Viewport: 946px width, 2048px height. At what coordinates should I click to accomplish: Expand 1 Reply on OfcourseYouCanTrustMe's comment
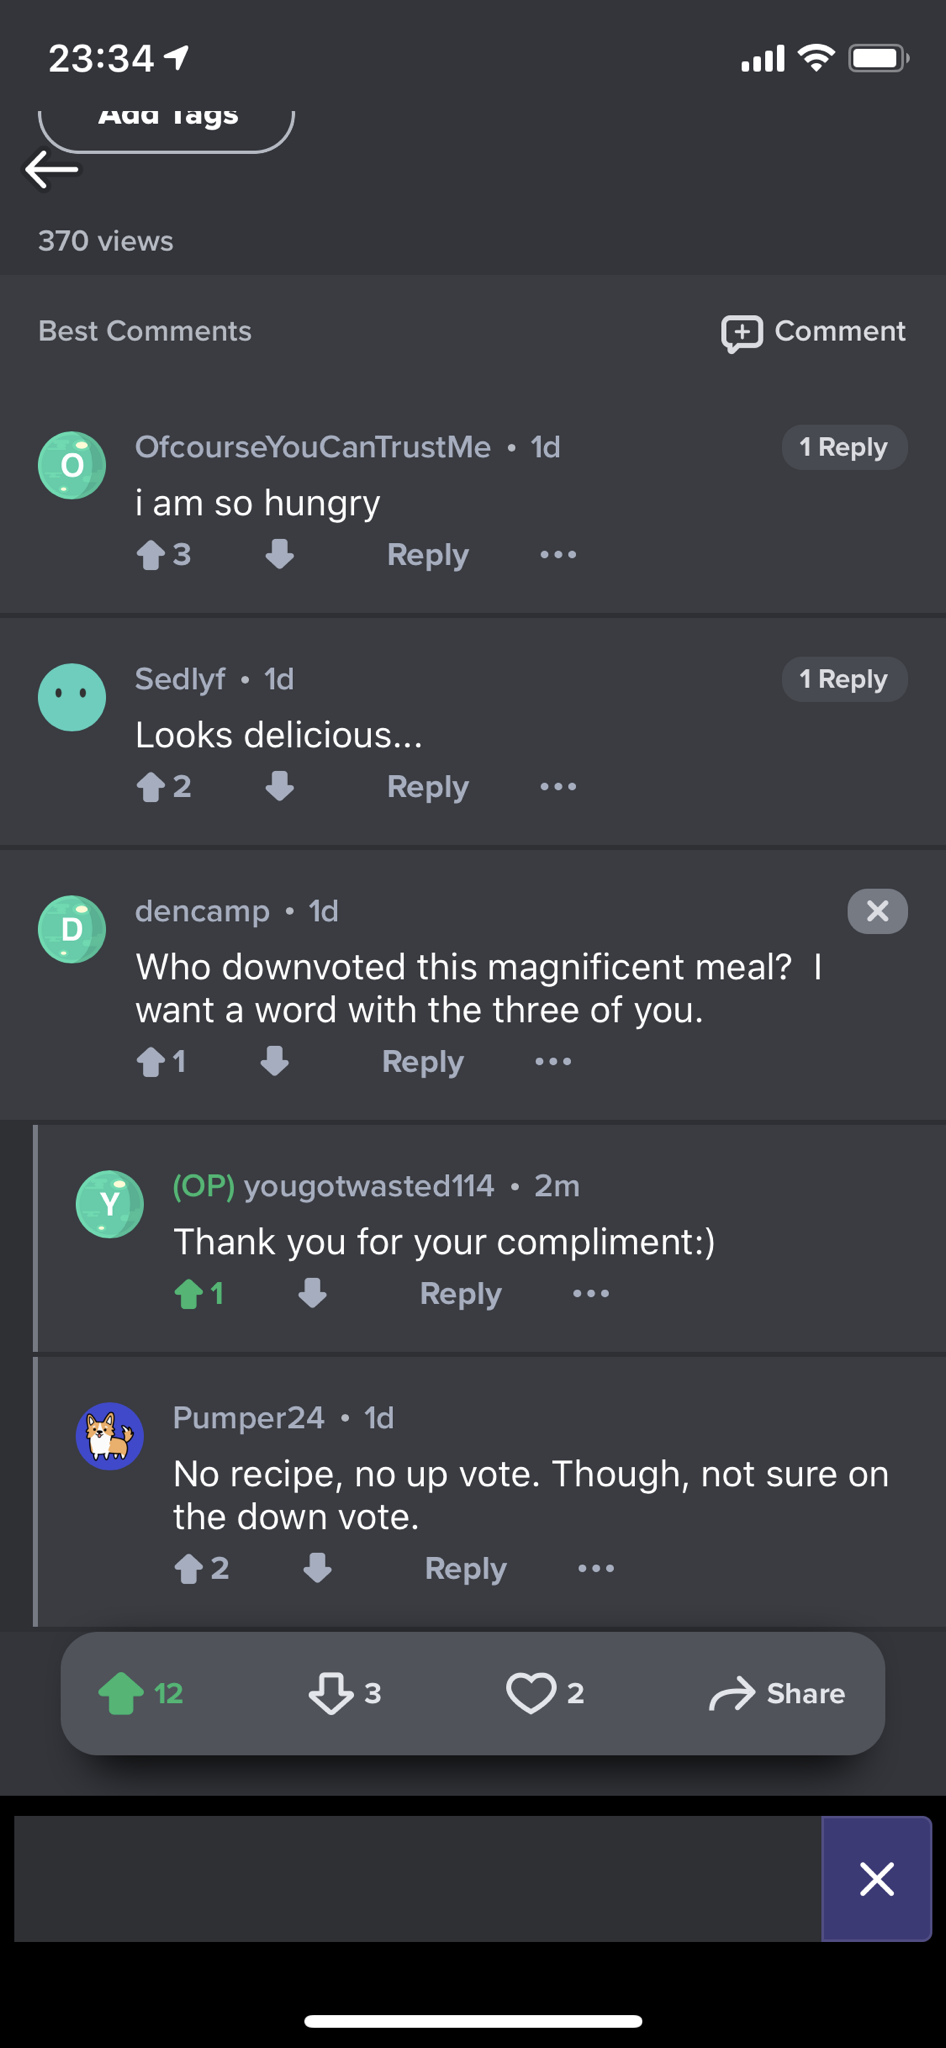844,447
